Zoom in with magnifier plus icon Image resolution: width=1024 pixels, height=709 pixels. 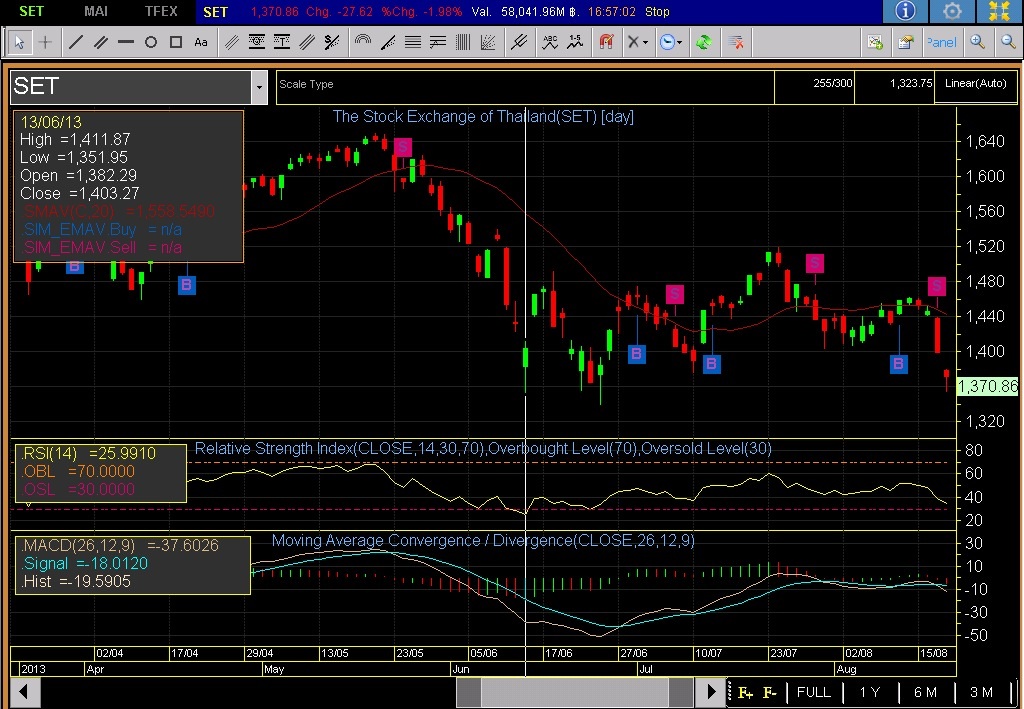978,42
